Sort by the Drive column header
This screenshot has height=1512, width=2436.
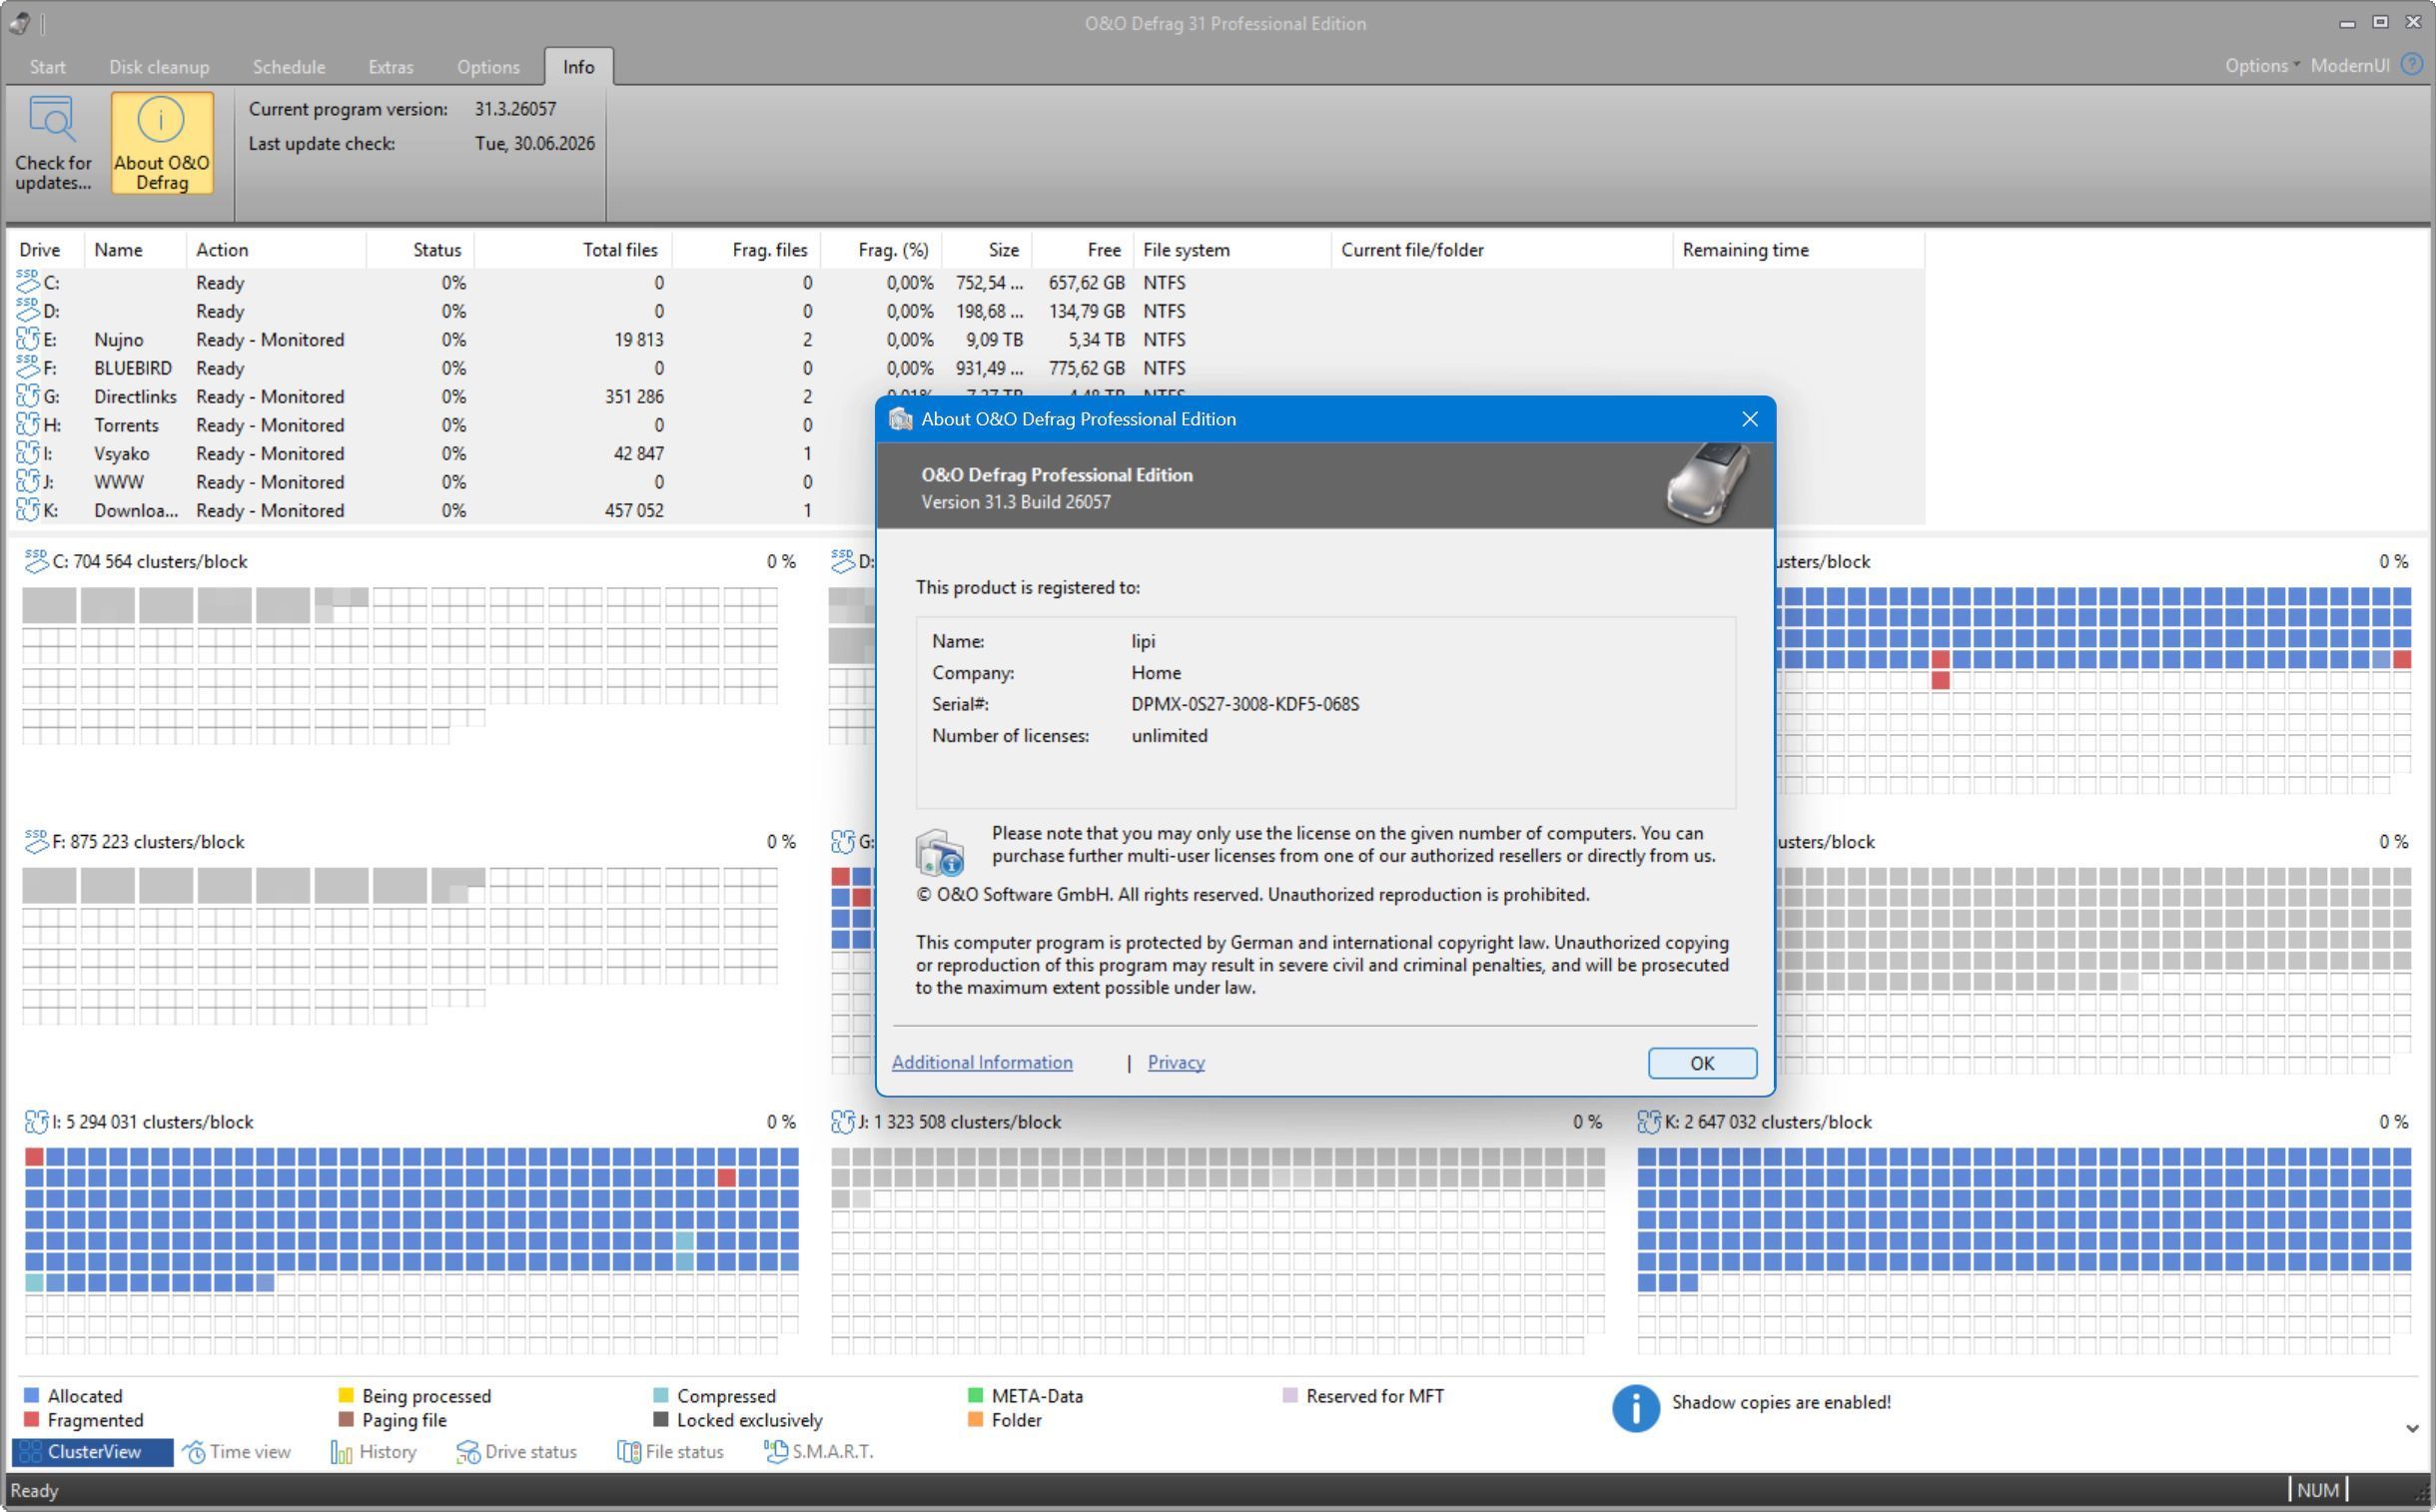47,250
